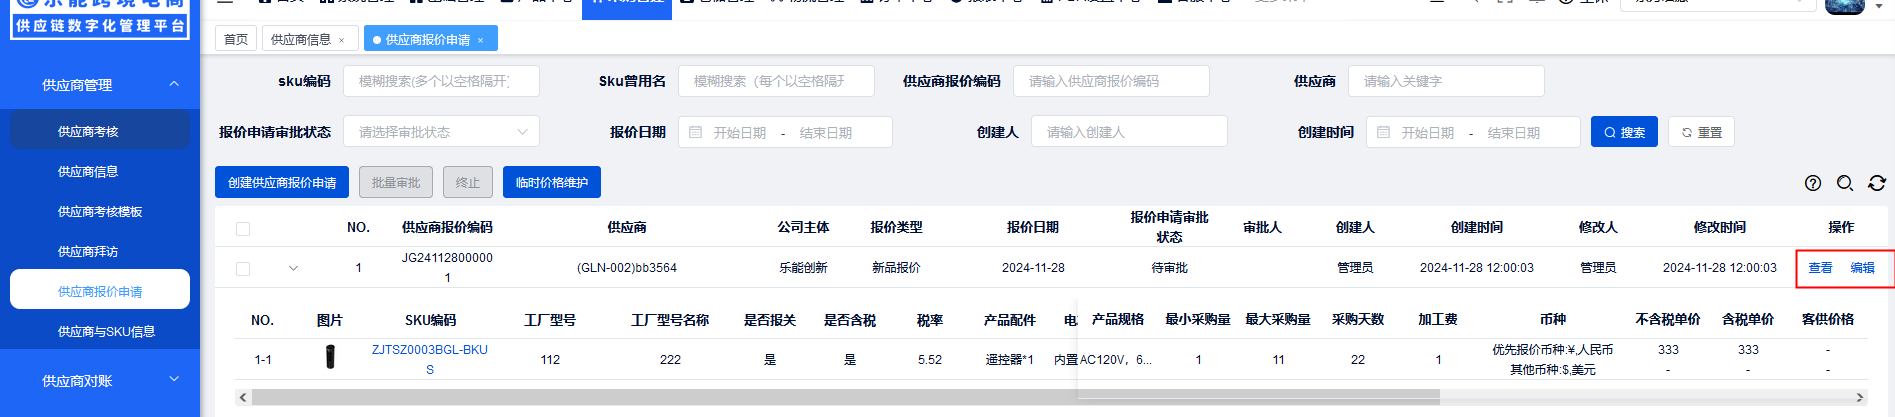Switch to the 首页 tab

click(x=236, y=39)
